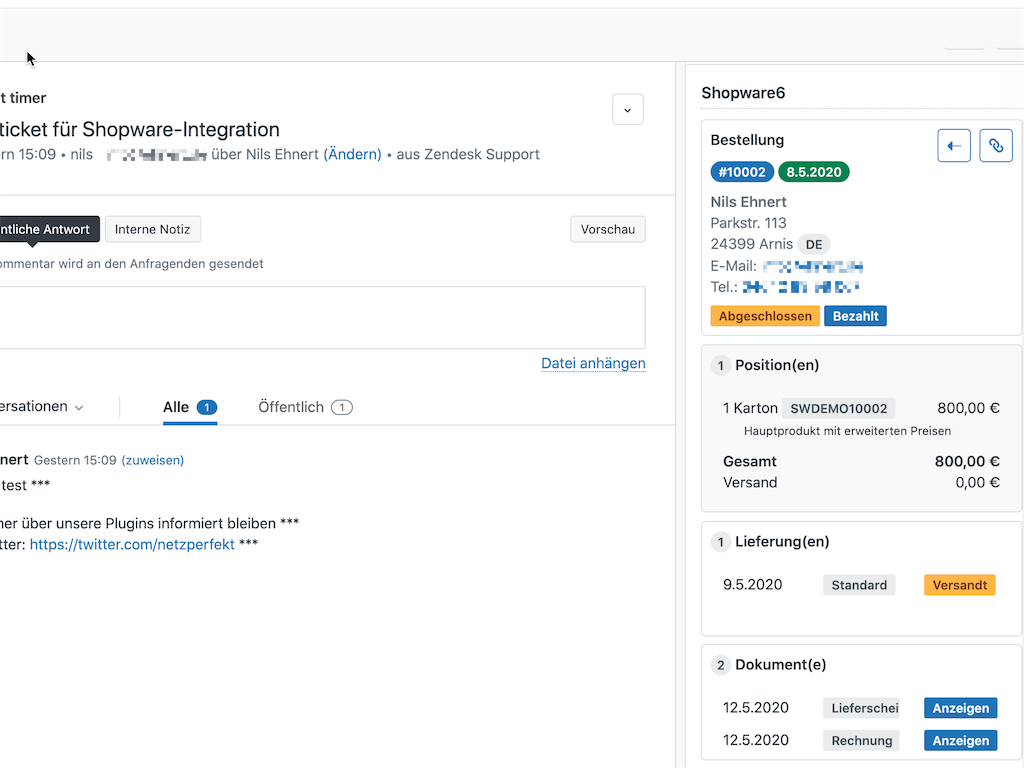Show the Lieferschein document via Anzeigen

pyautogui.click(x=960, y=708)
